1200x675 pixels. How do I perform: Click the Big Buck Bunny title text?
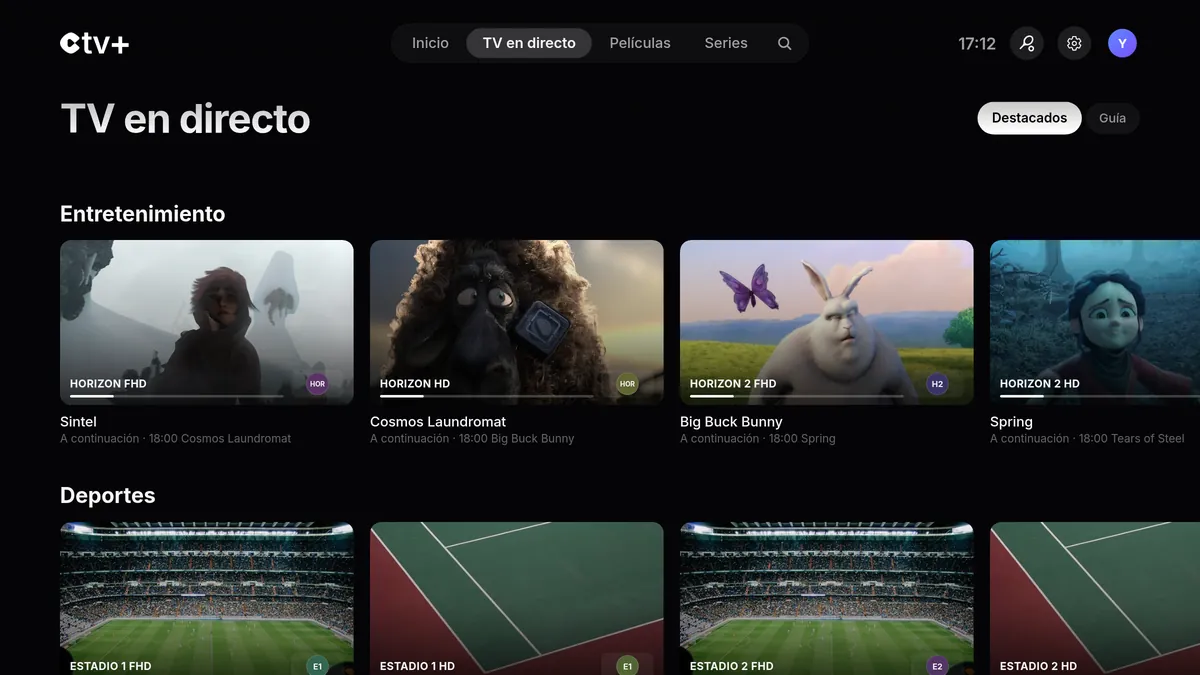(731, 422)
